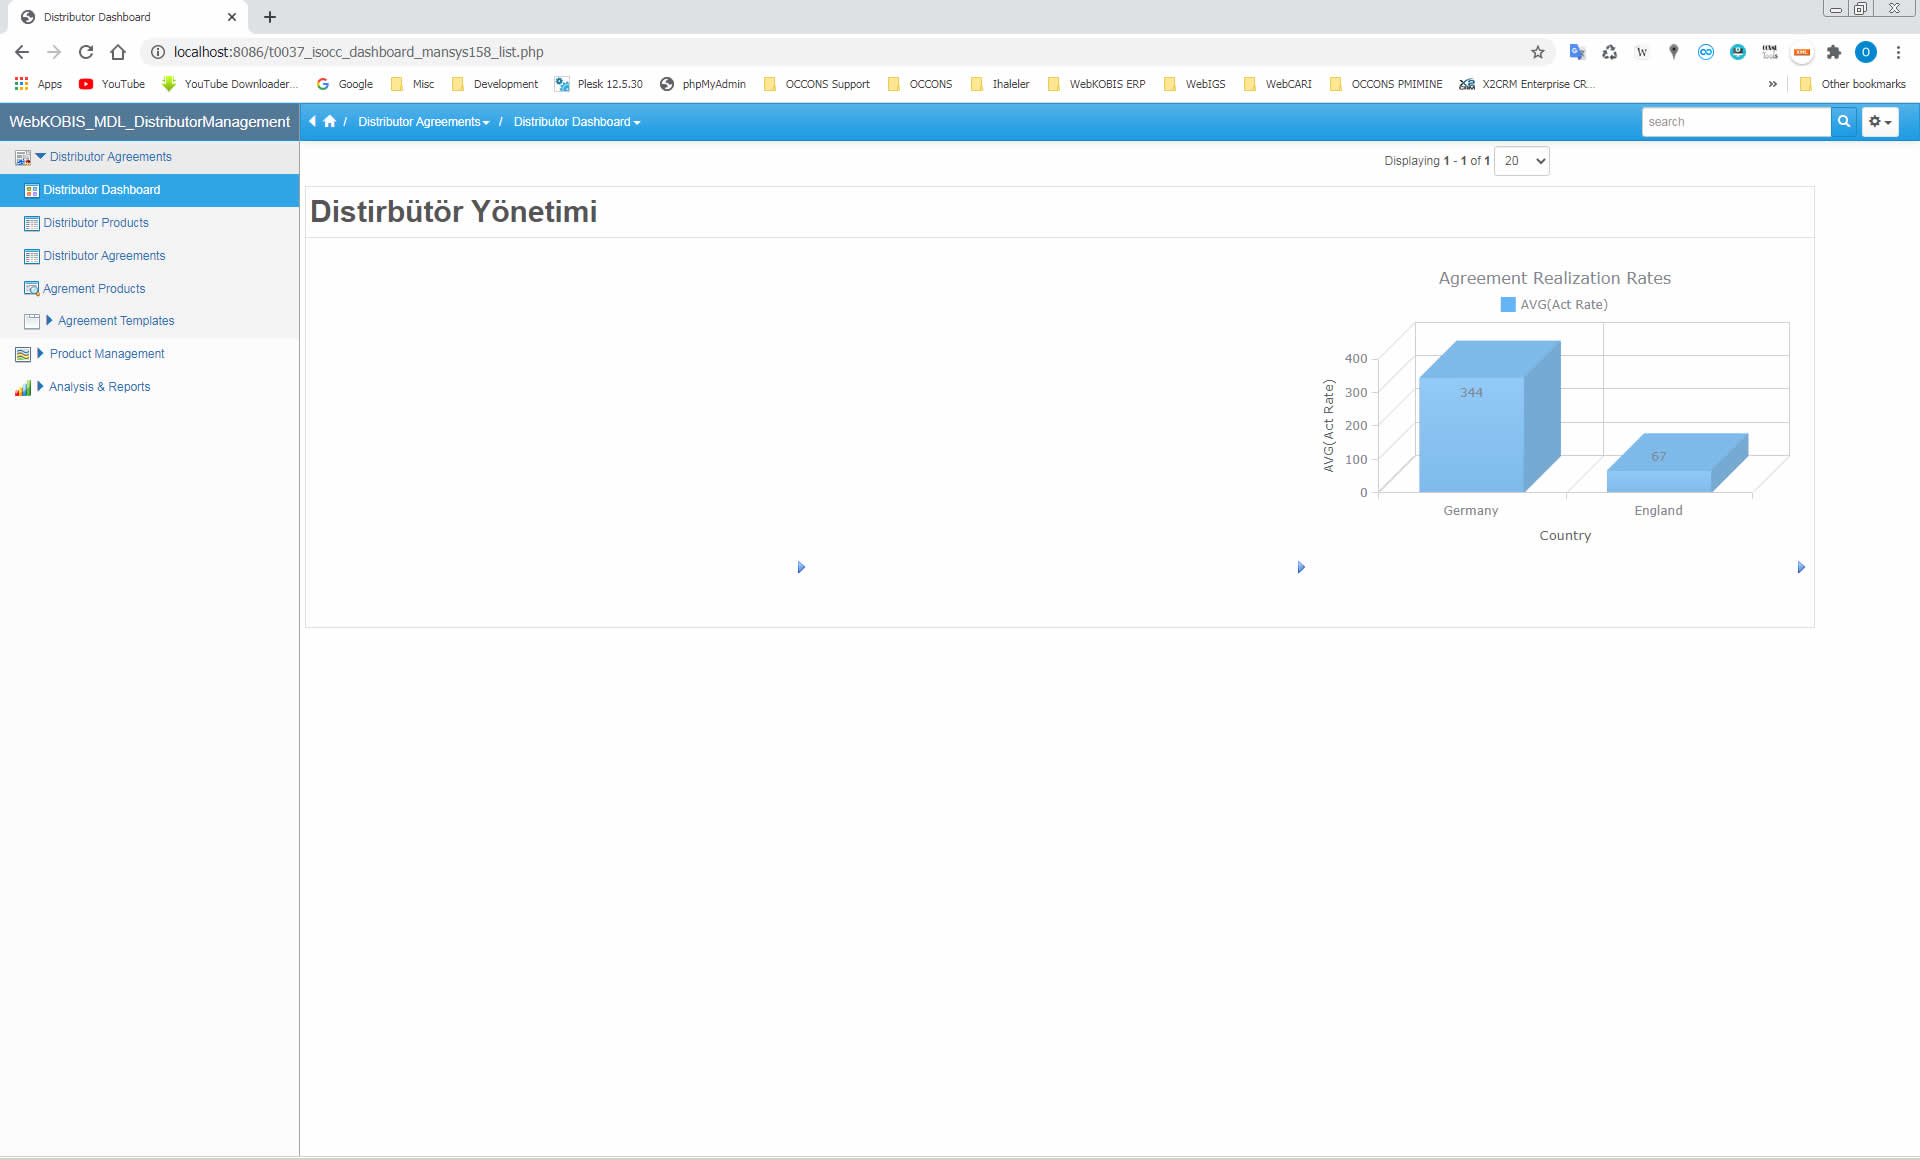Click the Distributor Products table icon
This screenshot has width=1920, height=1160.
point(32,223)
